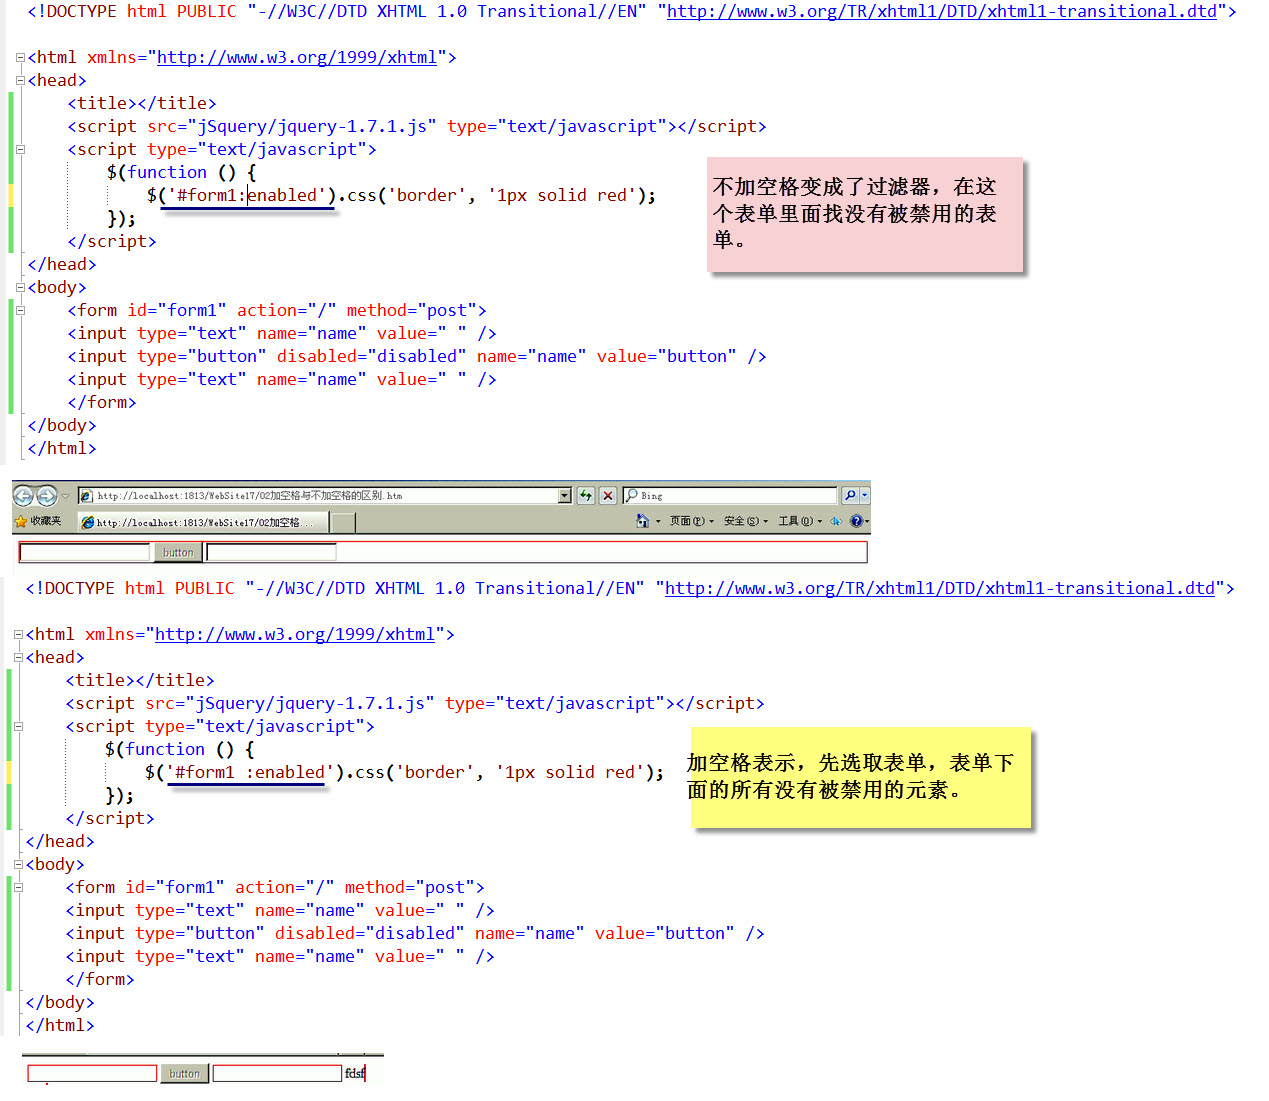Click the </form> closing tag in bottom code

pyautogui.click(x=100, y=980)
